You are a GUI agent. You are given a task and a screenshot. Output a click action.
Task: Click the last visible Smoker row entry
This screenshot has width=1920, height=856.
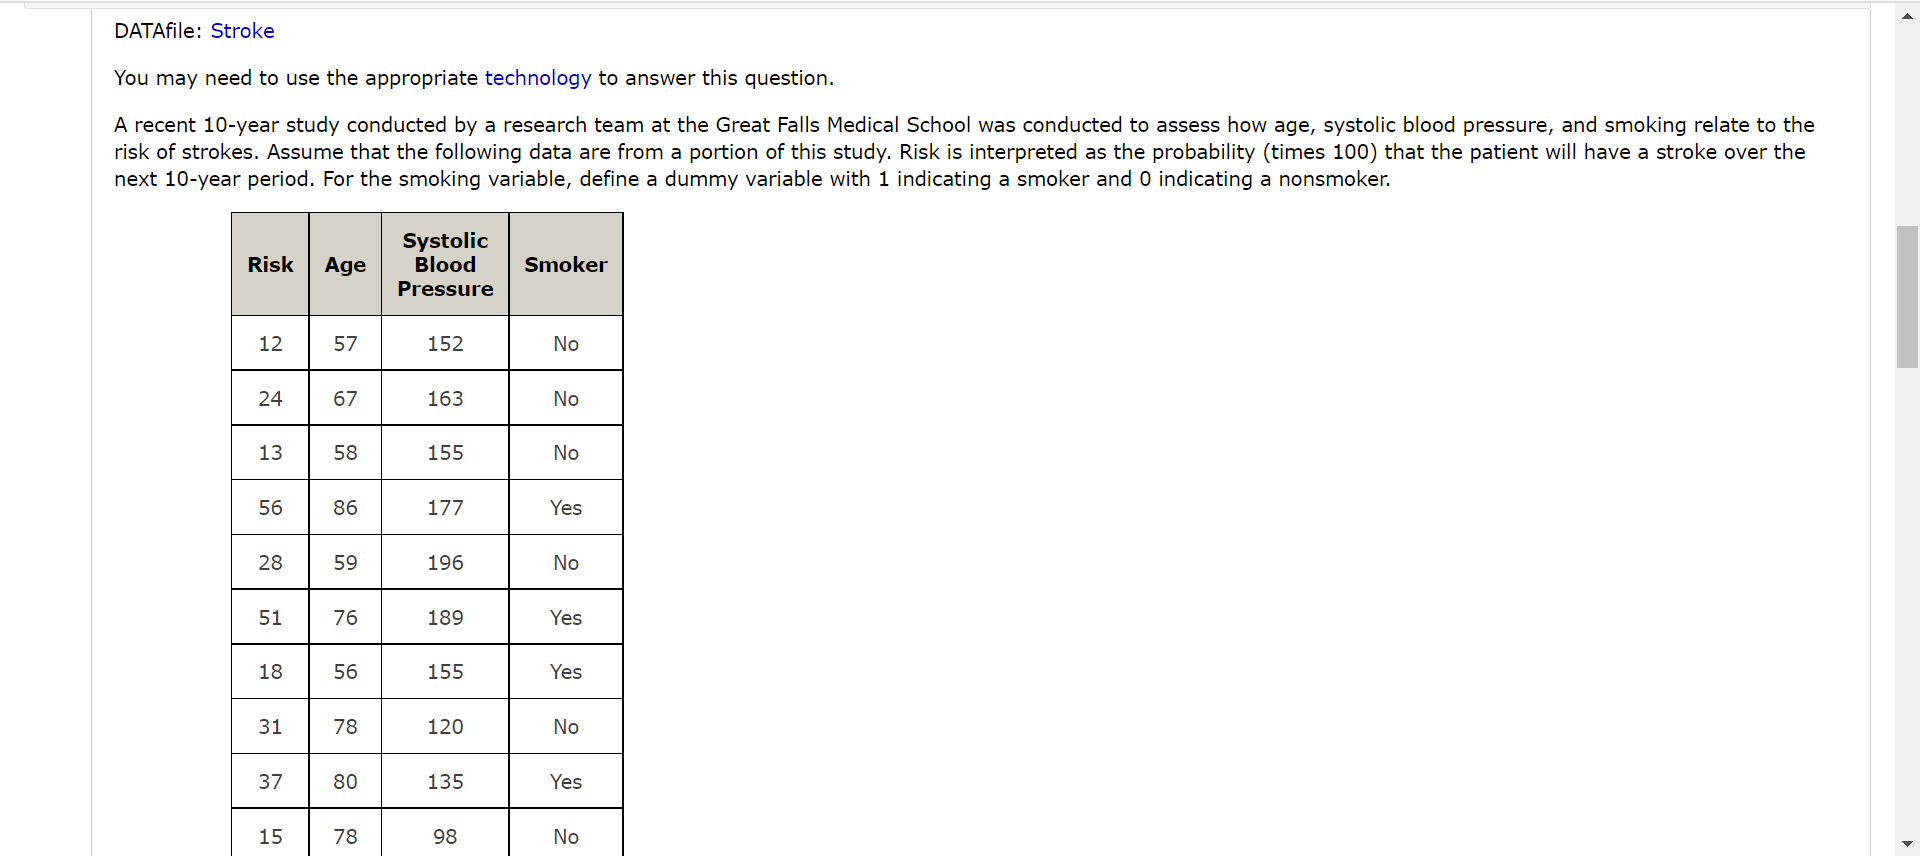tap(565, 836)
